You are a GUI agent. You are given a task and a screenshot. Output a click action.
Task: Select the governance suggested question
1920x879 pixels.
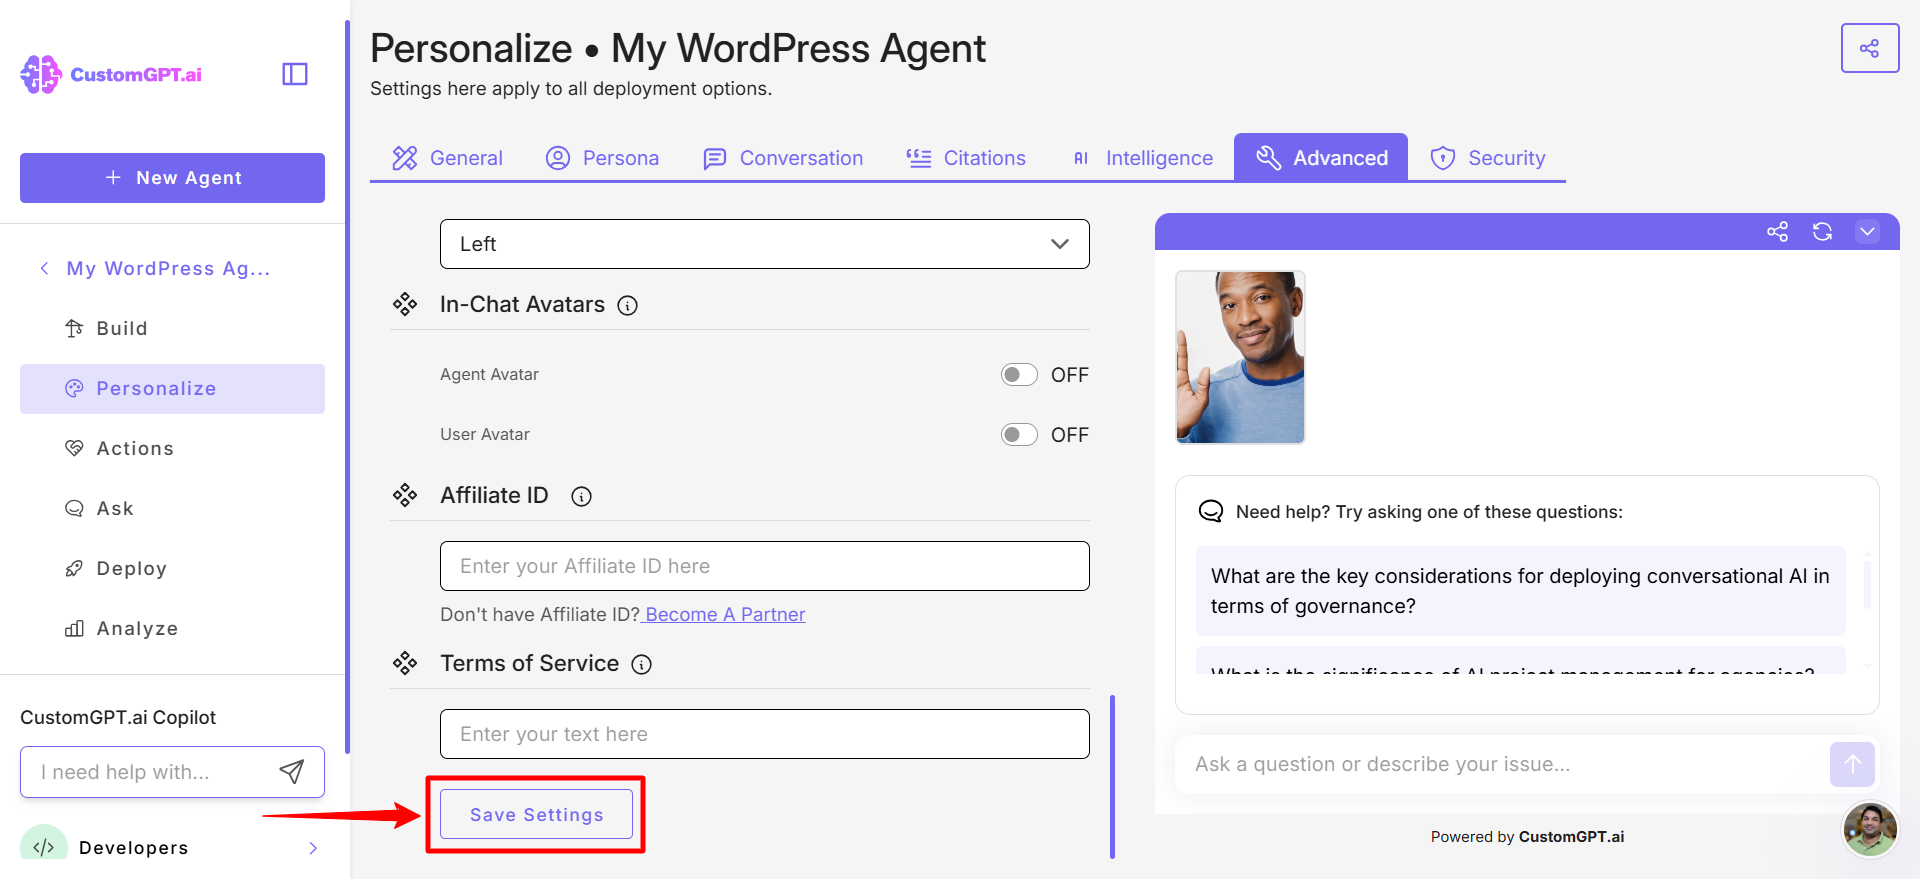click(1520, 591)
